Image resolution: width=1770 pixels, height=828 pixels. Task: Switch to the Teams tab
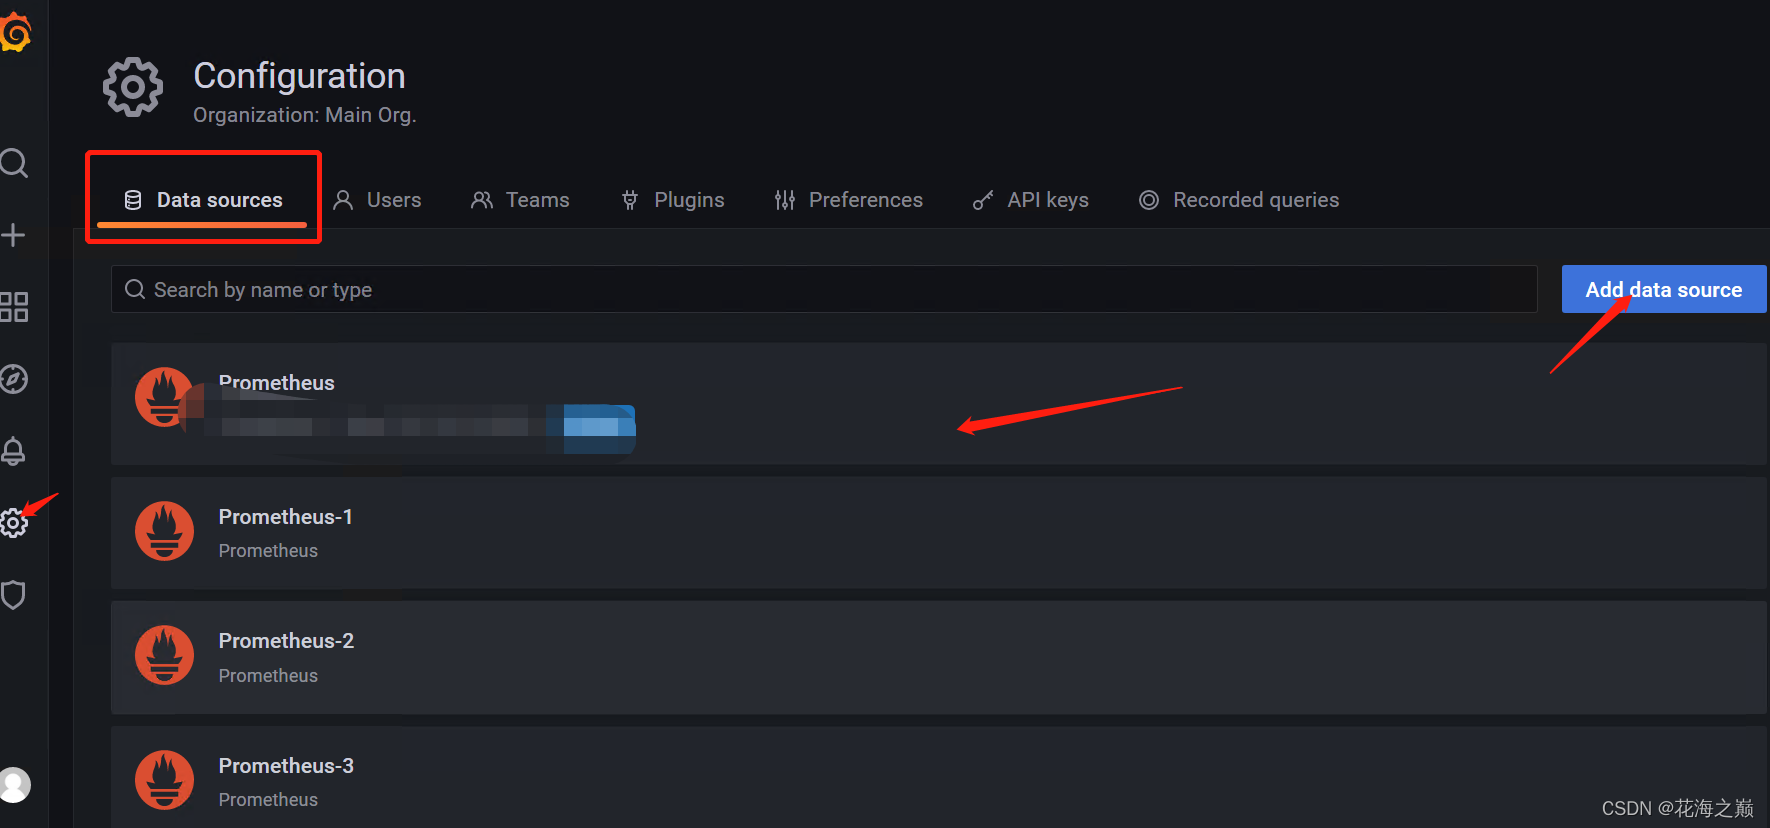520,200
